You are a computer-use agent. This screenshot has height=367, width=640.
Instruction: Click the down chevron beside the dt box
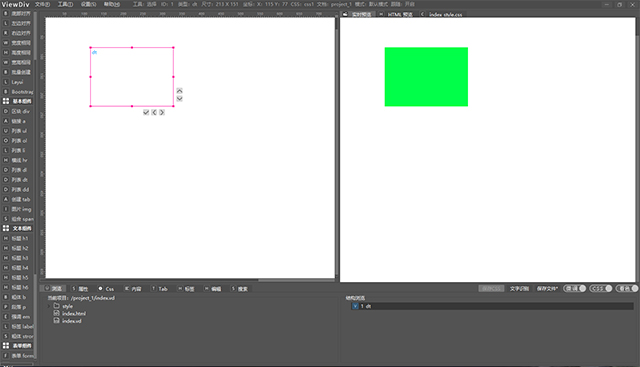[x=180, y=99]
